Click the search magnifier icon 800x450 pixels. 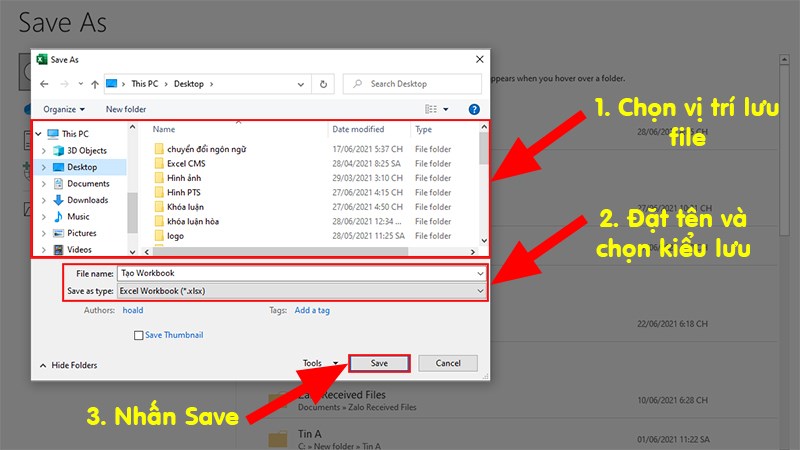click(358, 84)
